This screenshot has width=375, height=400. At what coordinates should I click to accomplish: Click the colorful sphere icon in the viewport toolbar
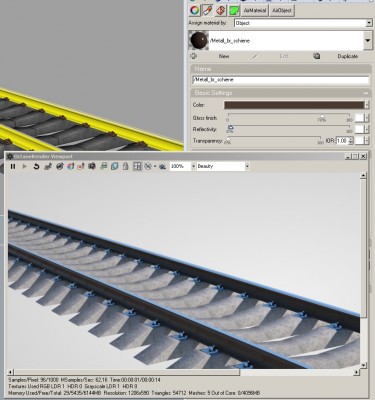(x=70, y=166)
